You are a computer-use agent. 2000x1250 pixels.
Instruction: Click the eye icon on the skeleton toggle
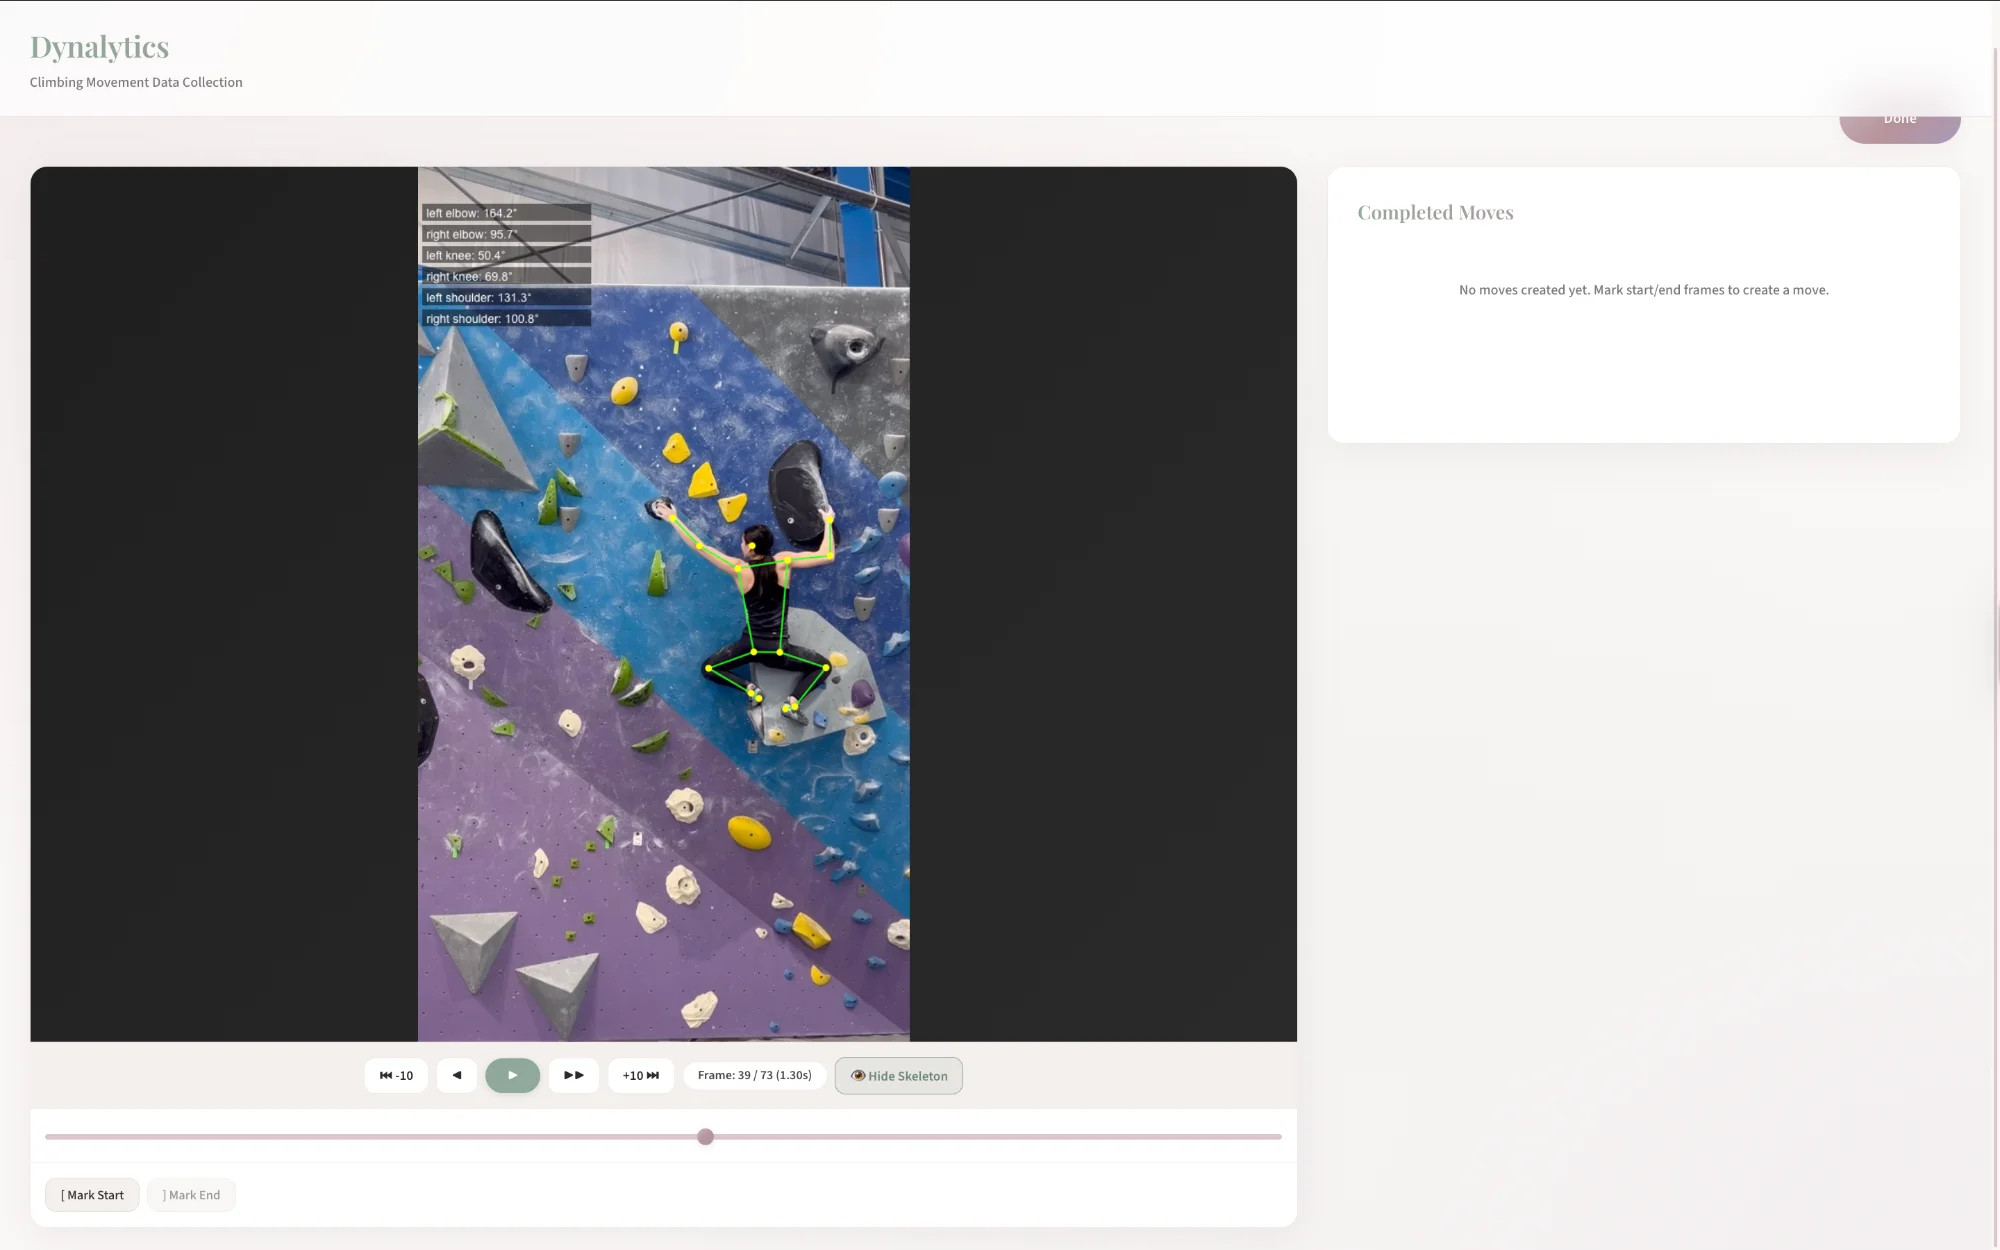pyautogui.click(x=858, y=1076)
